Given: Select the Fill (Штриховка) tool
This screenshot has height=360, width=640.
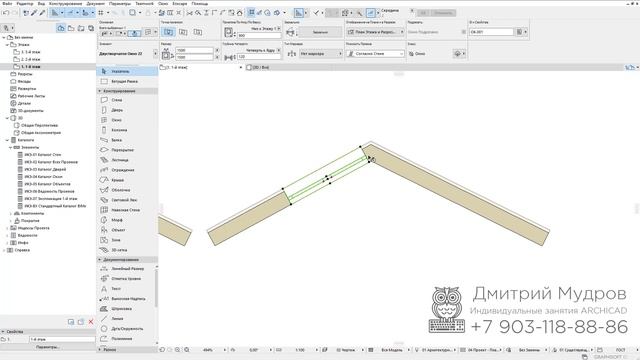Looking at the screenshot, I should [x=126, y=309].
